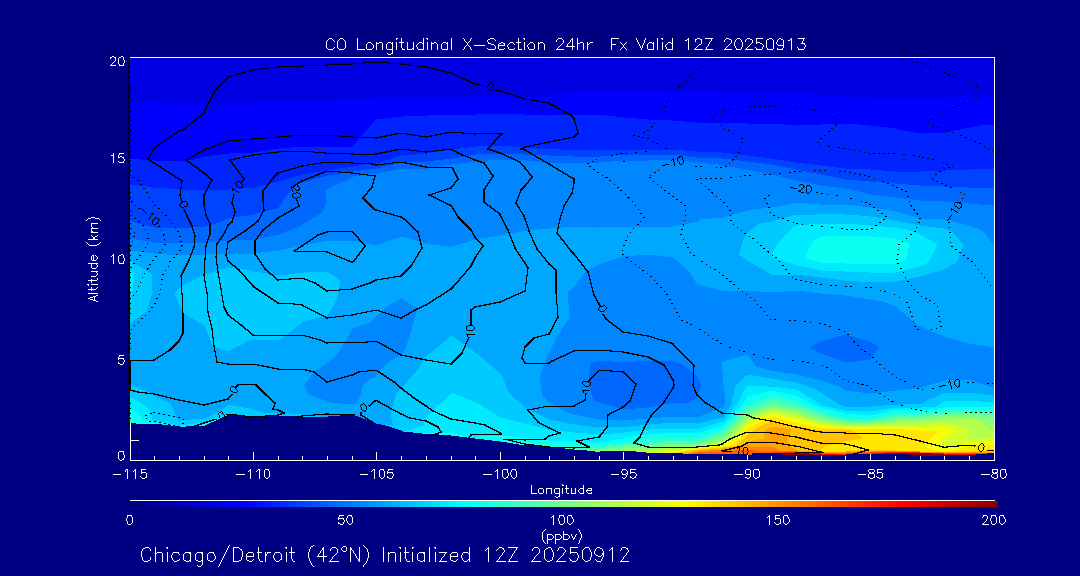Click the '5' altitude tick label
This screenshot has height=576, width=1080.
pyautogui.click(x=120, y=359)
